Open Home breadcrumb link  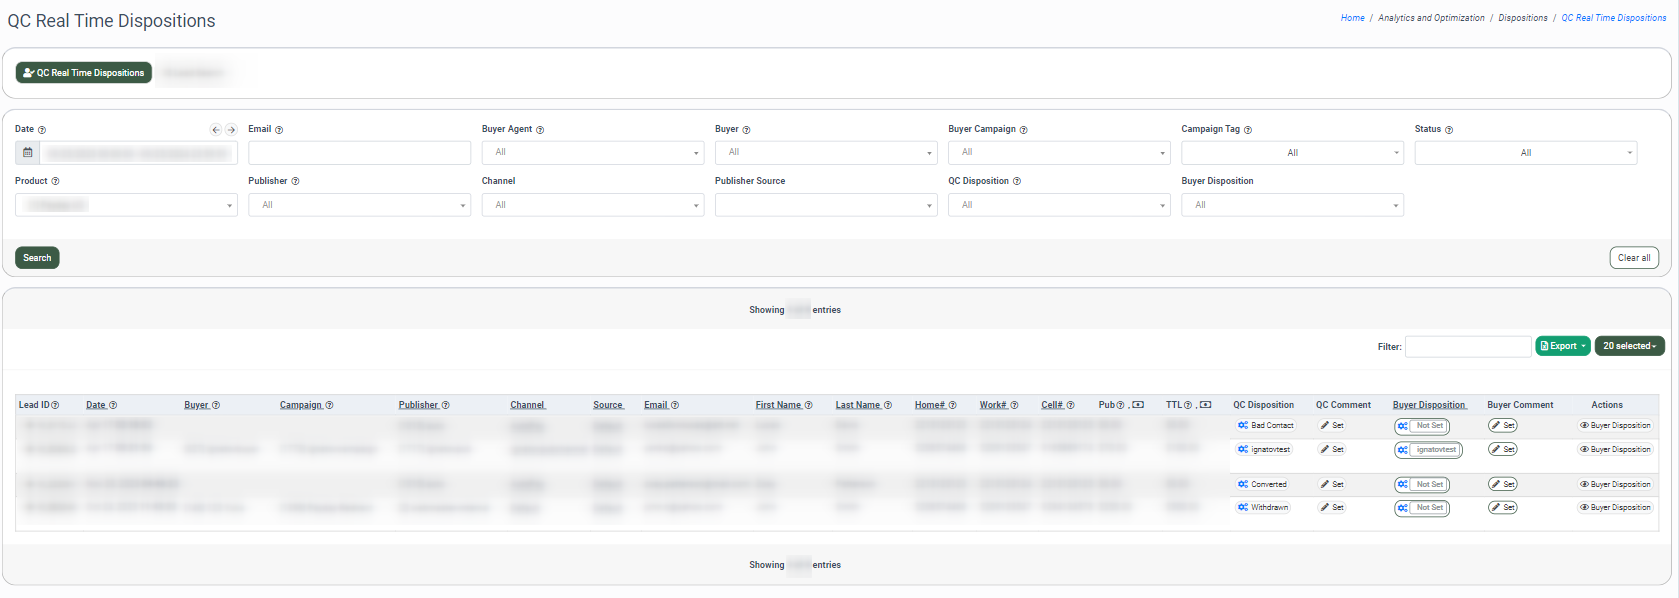pos(1352,18)
